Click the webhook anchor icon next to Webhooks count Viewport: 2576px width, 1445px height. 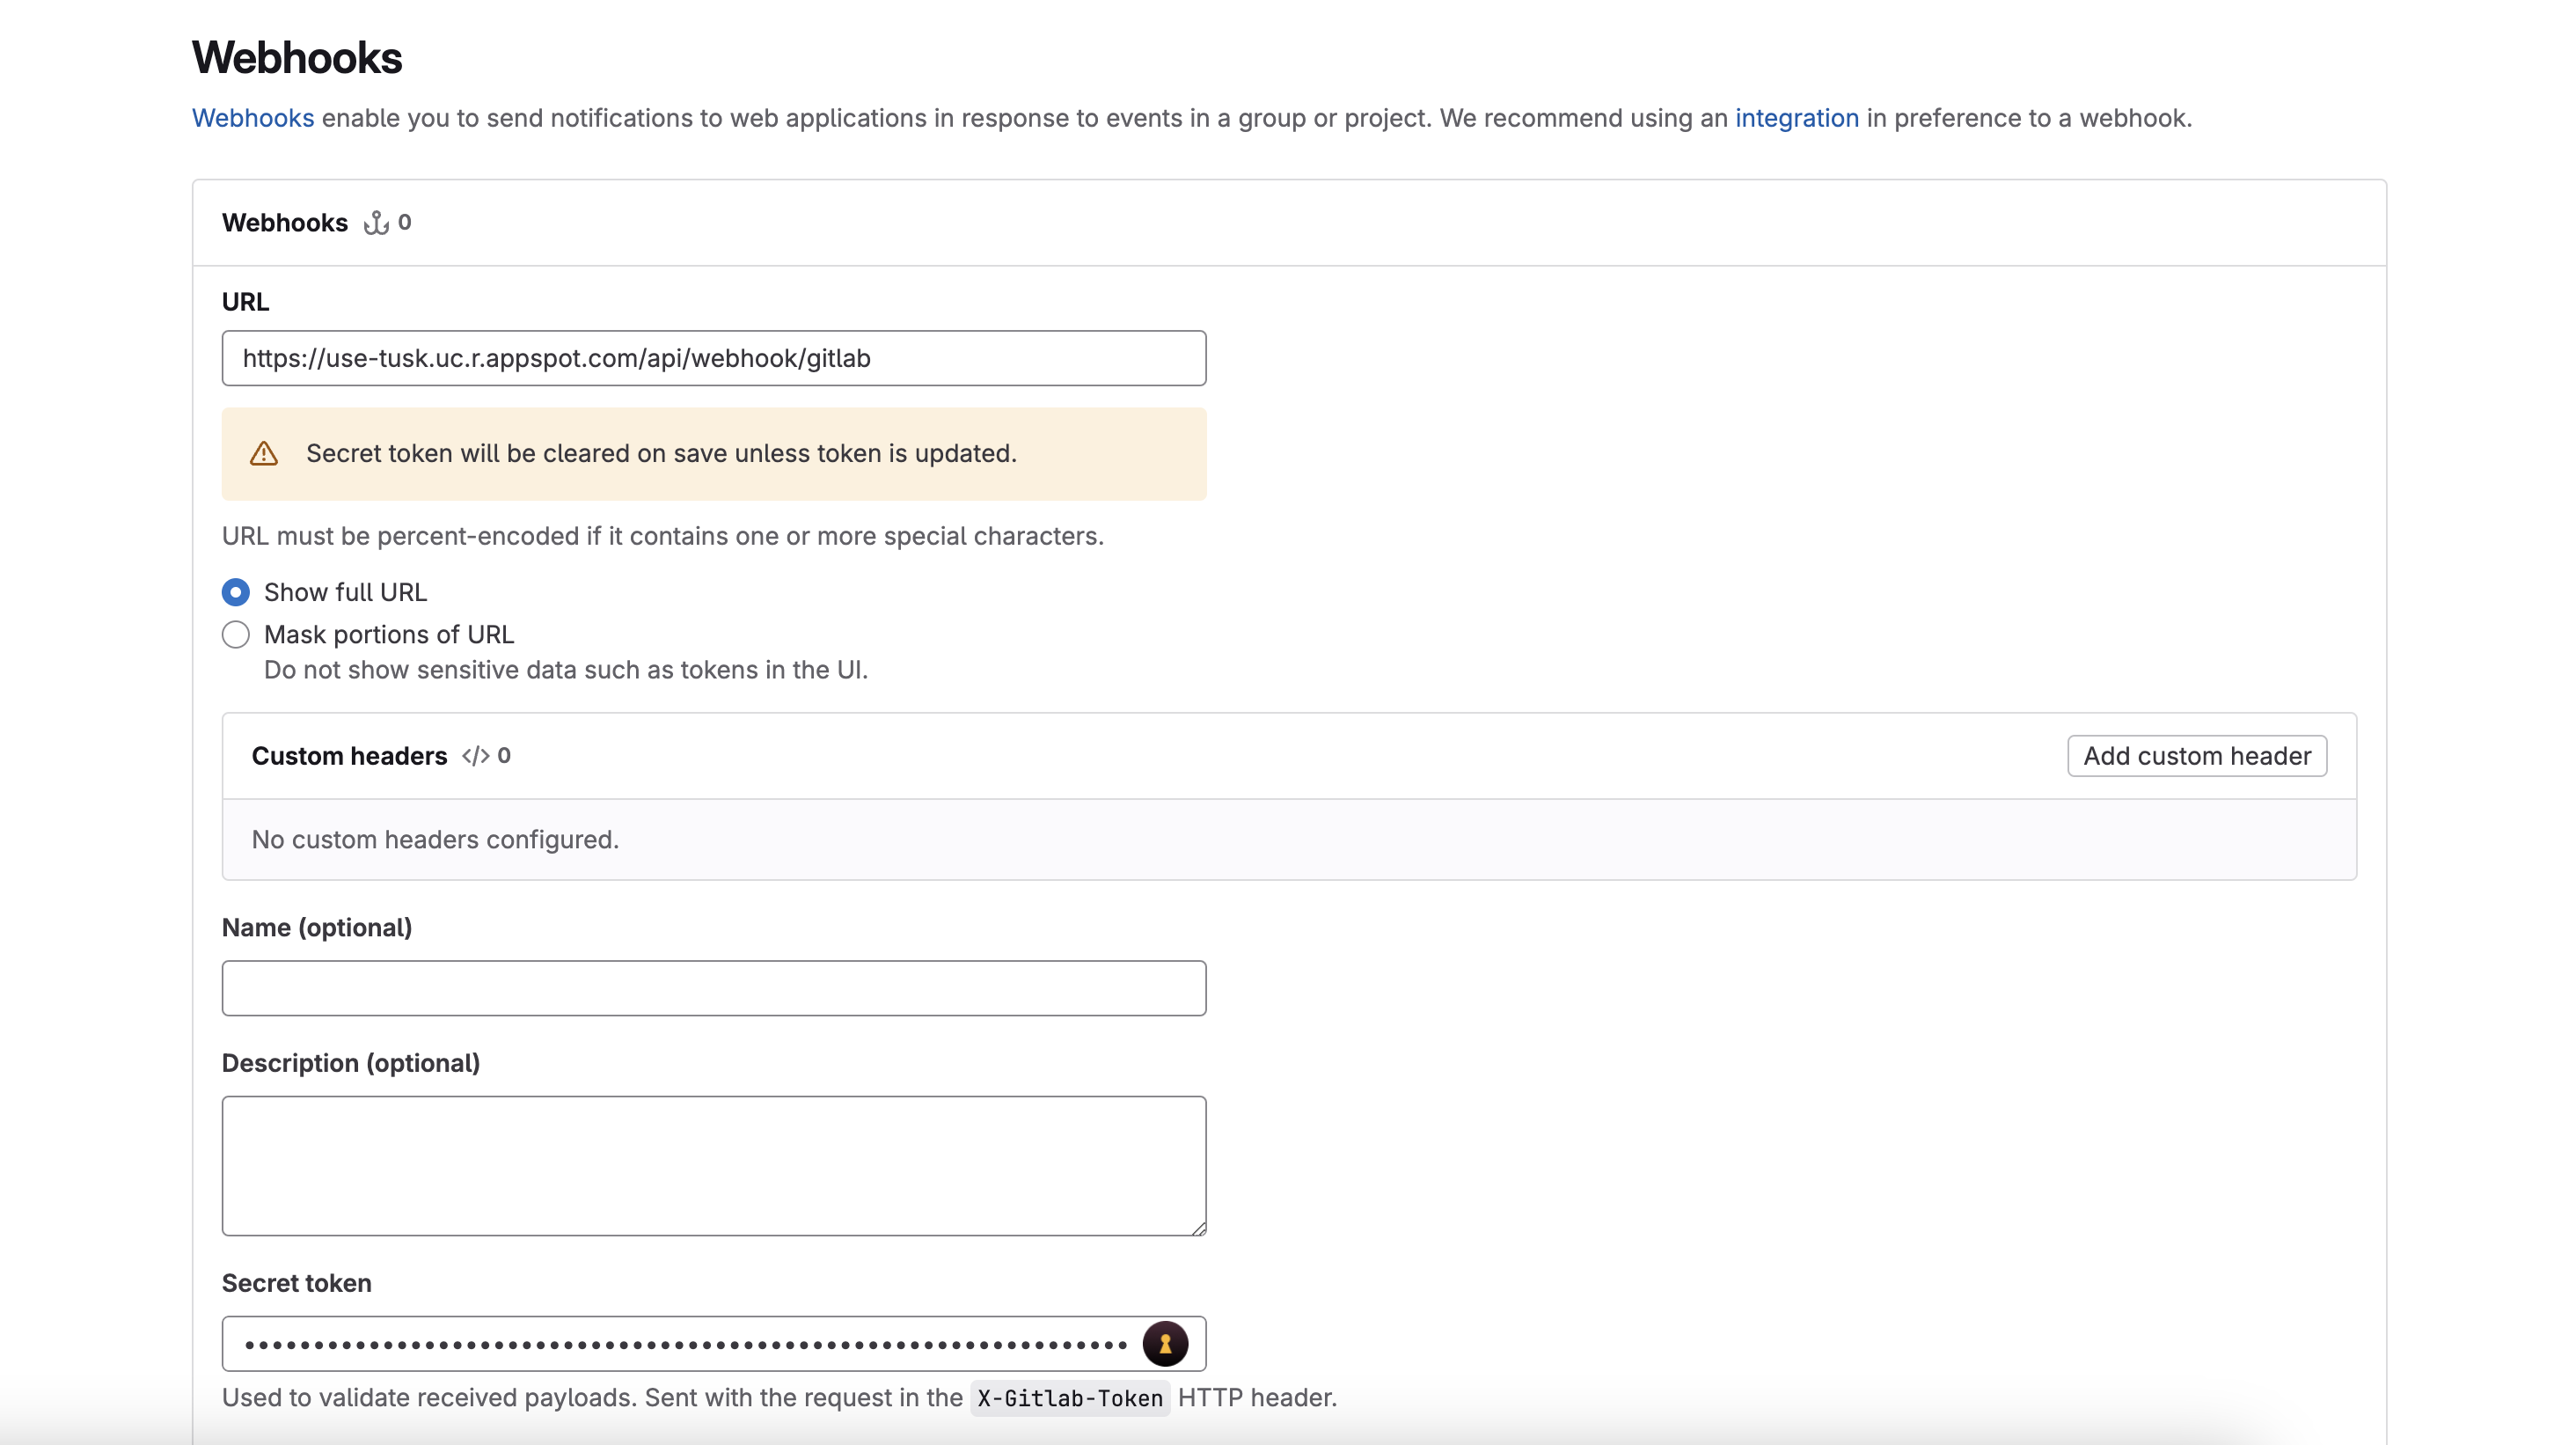pyautogui.click(x=376, y=223)
